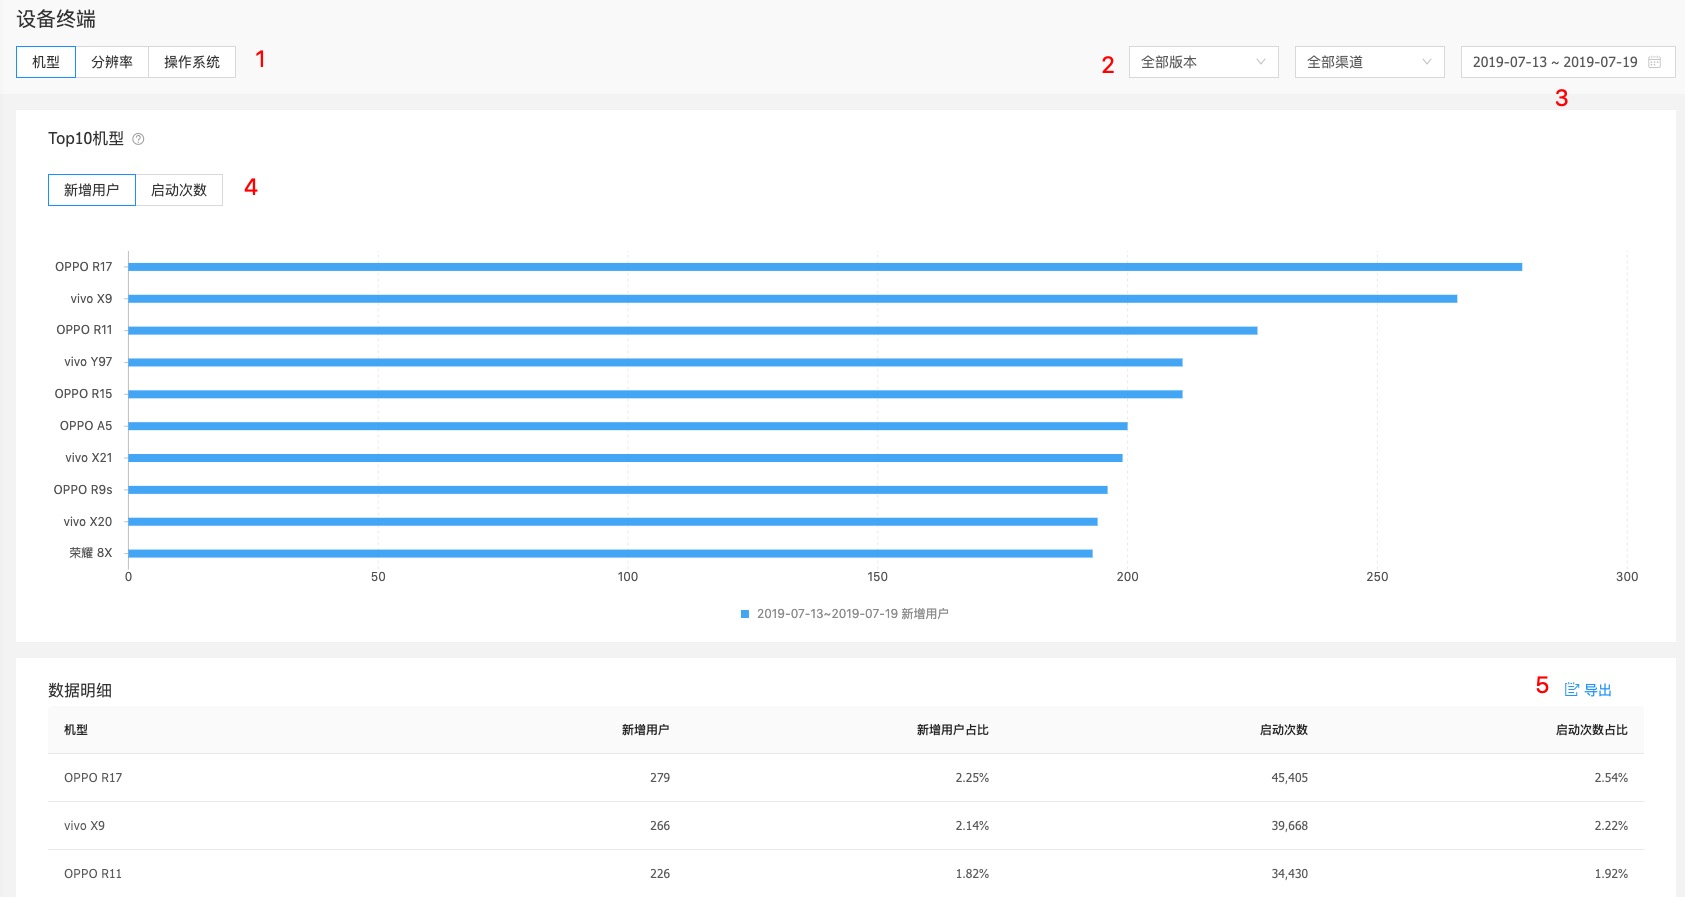Screen dimensions: 1685x897
Task: Click the OPPO R15 label on chart axis
Action: point(84,394)
